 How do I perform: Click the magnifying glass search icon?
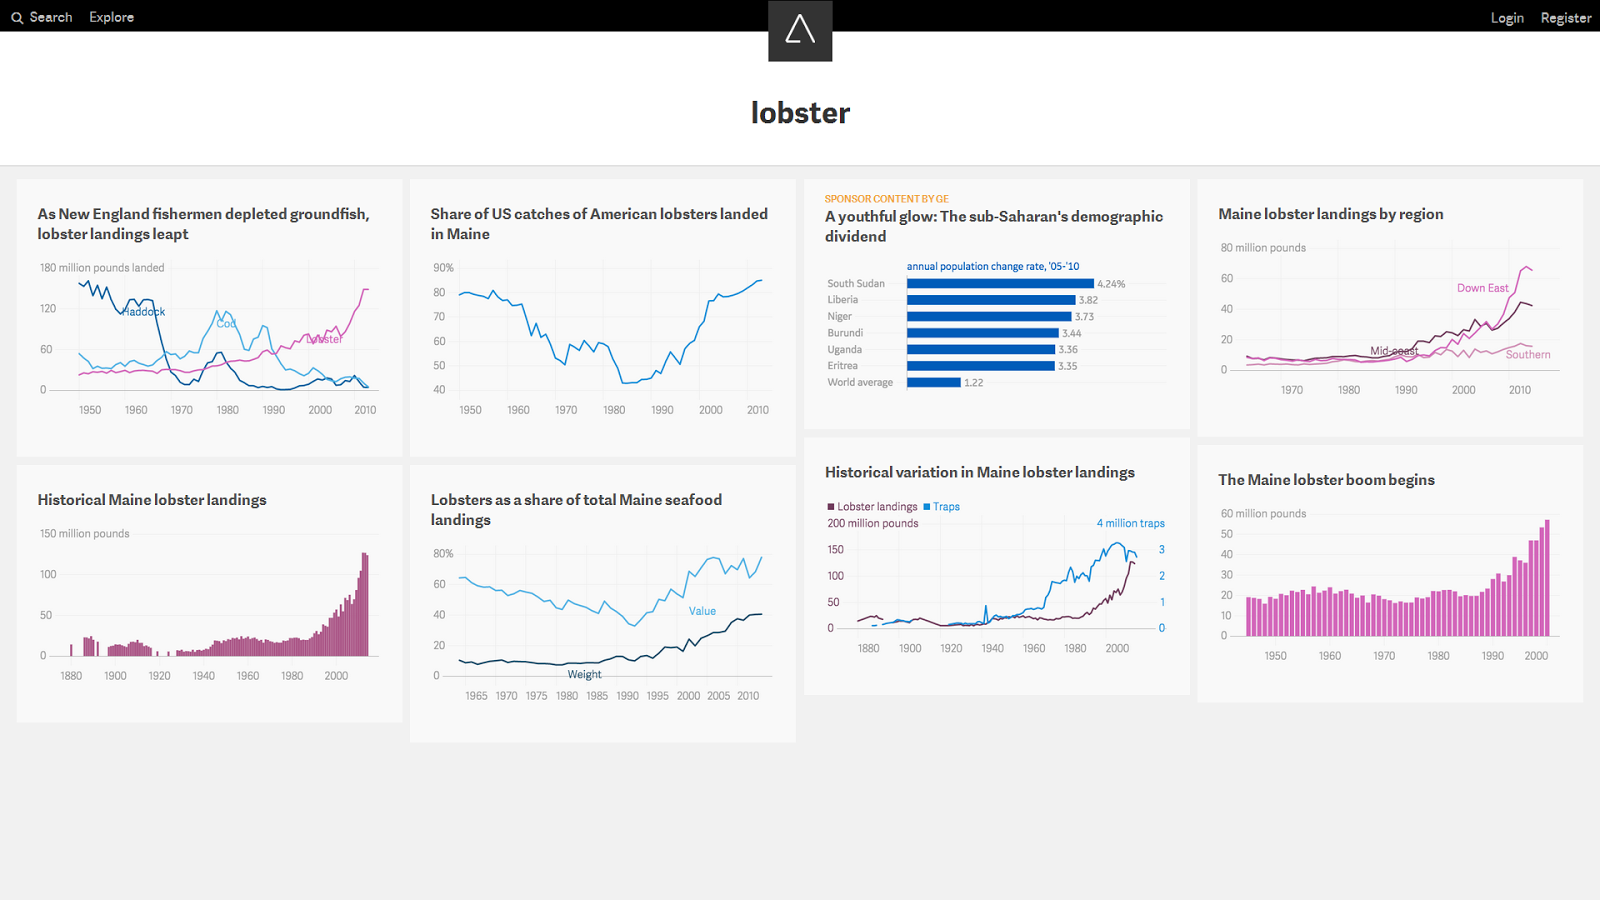(x=17, y=18)
